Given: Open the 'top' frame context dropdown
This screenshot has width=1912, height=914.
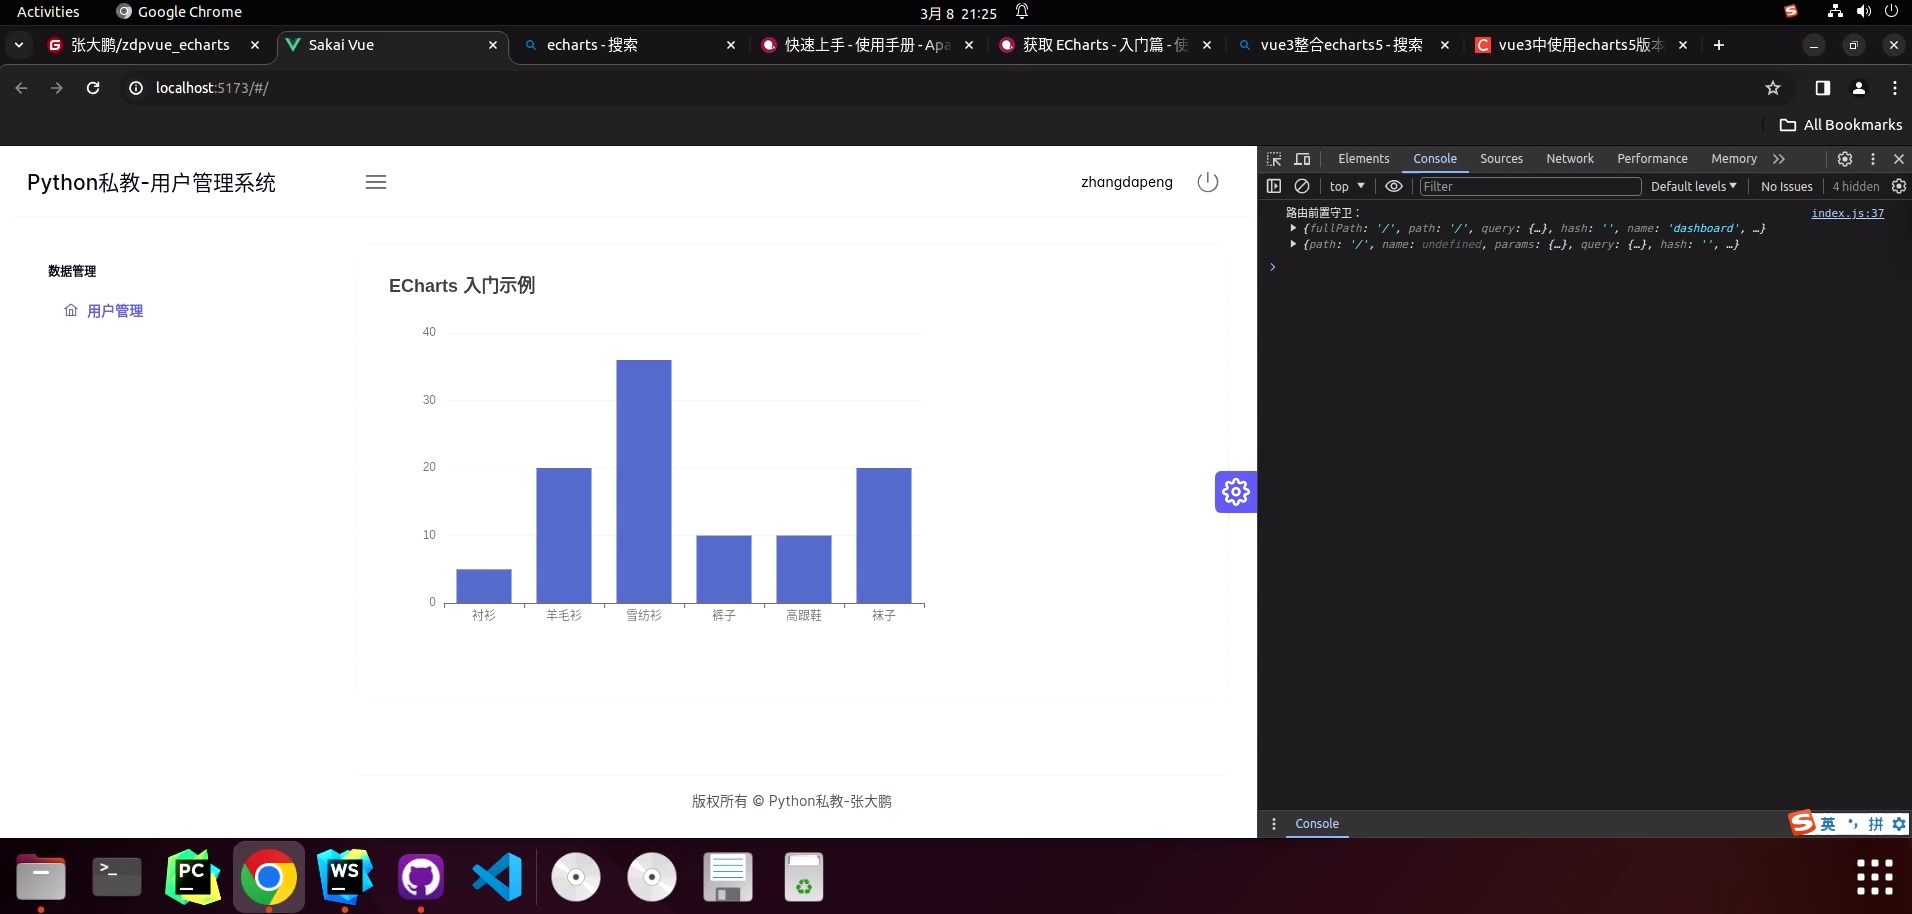Looking at the screenshot, I should click(x=1347, y=186).
